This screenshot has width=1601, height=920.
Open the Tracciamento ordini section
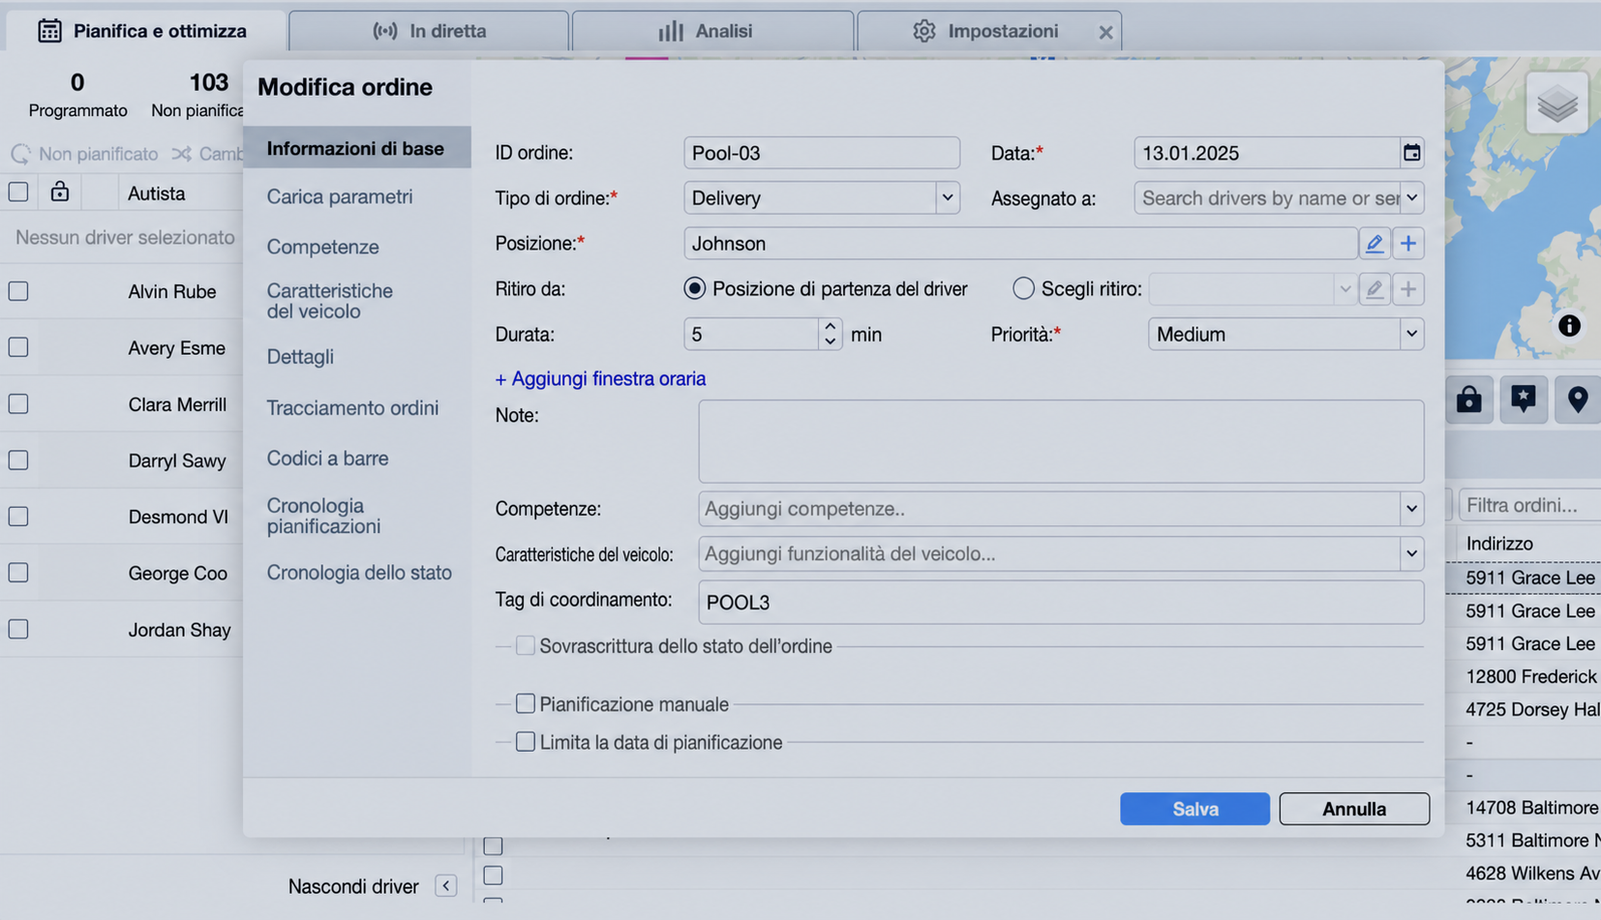[x=352, y=408]
